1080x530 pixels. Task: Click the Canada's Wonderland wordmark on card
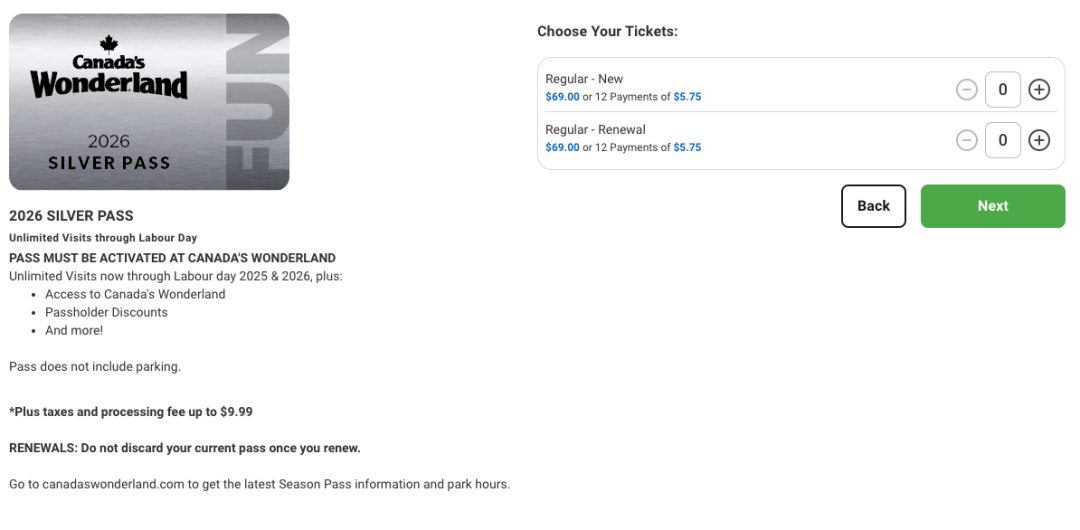point(109,77)
